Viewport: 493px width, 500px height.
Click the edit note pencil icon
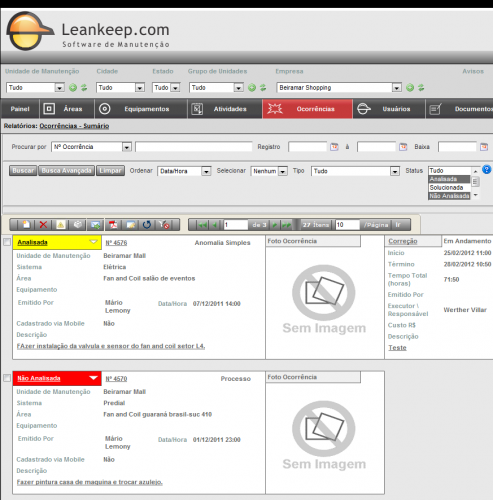(x=130, y=225)
